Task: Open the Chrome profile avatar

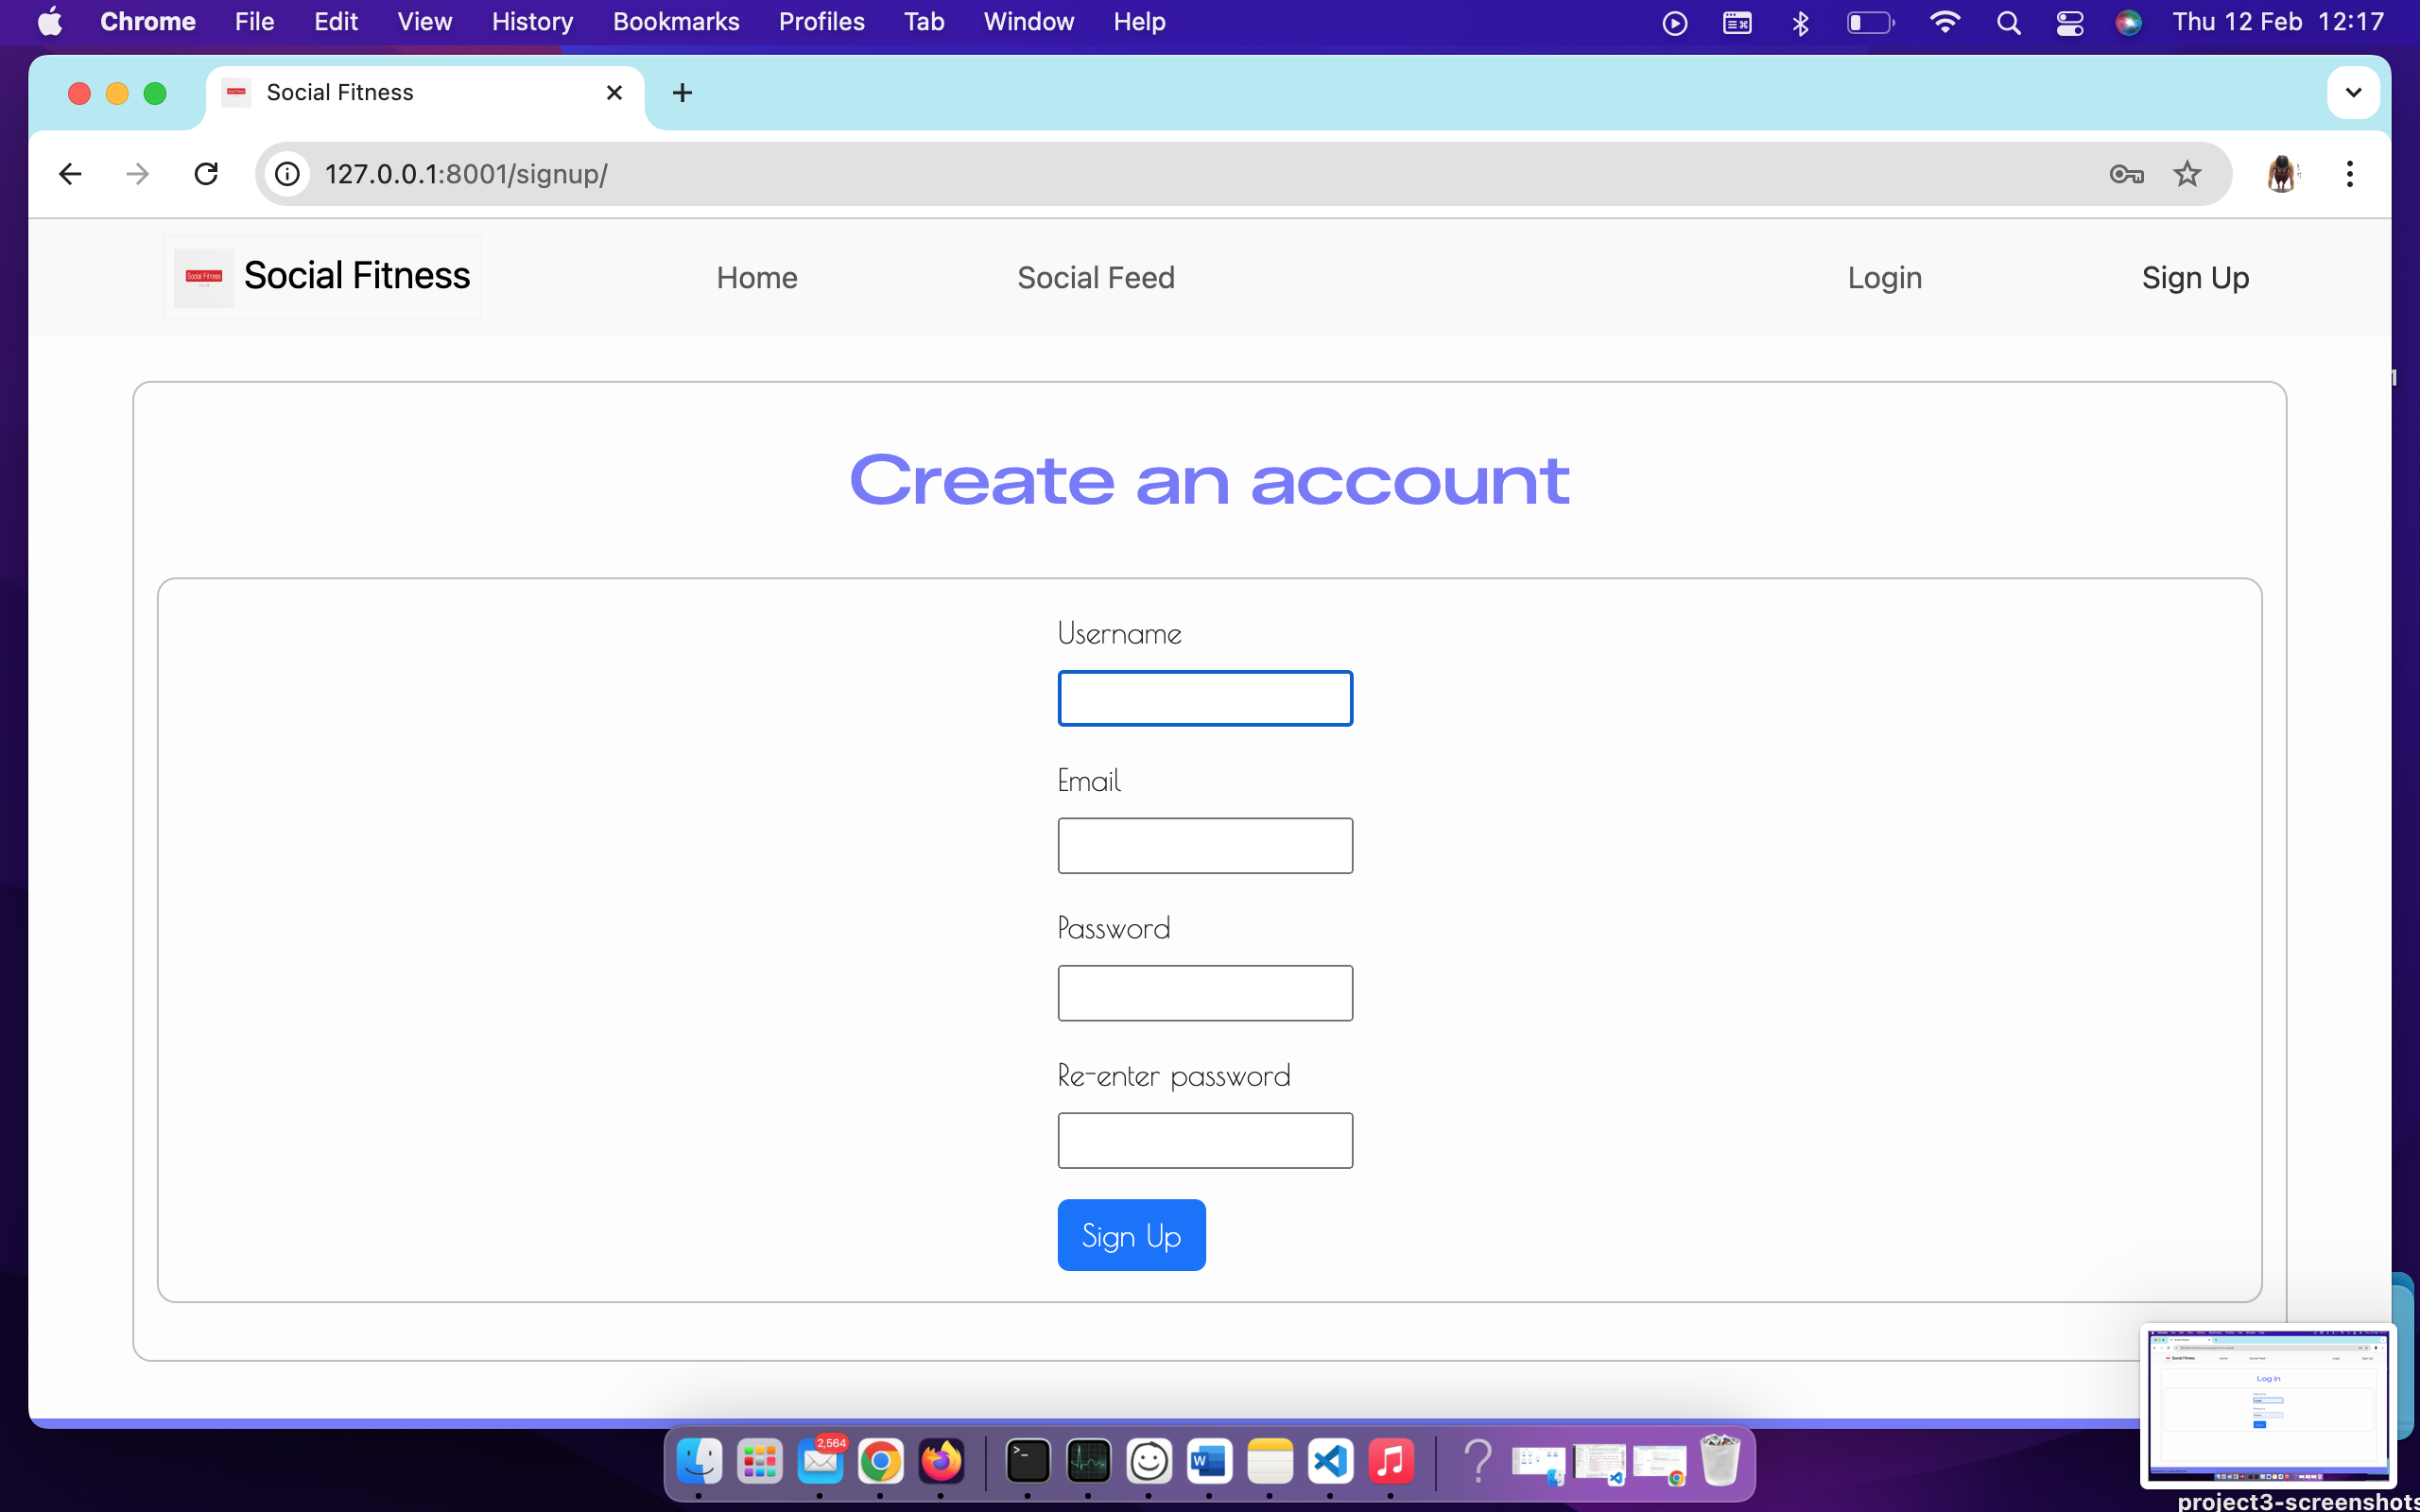Action: [x=2283, y=173]
